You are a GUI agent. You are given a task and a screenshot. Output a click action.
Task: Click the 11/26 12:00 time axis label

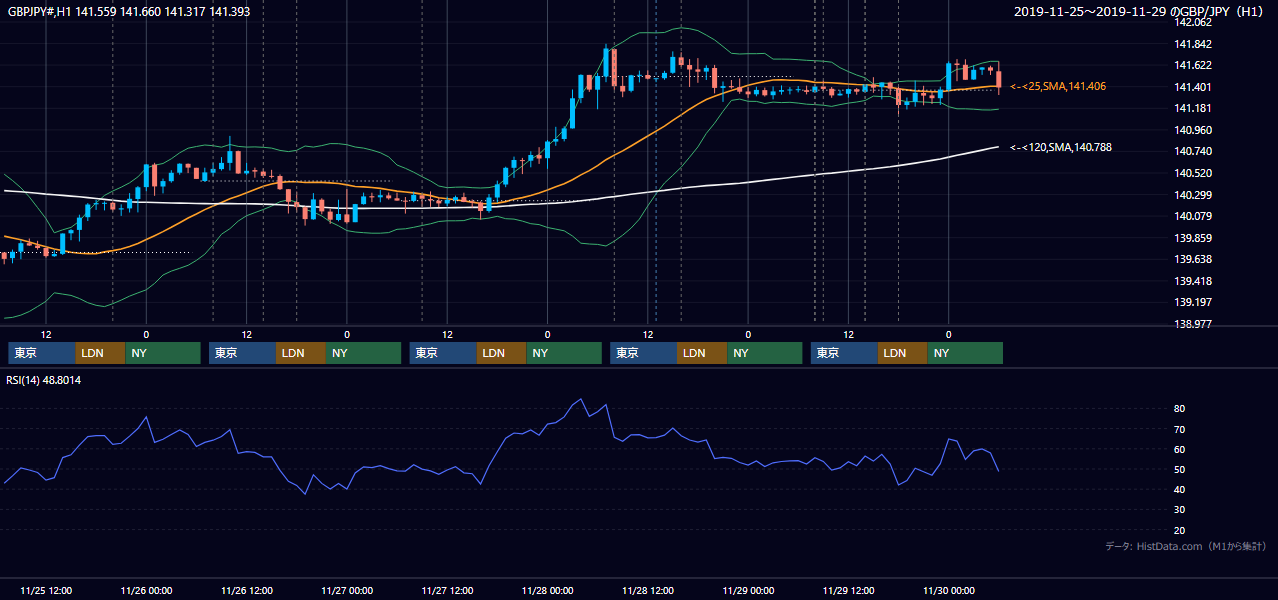247,590
